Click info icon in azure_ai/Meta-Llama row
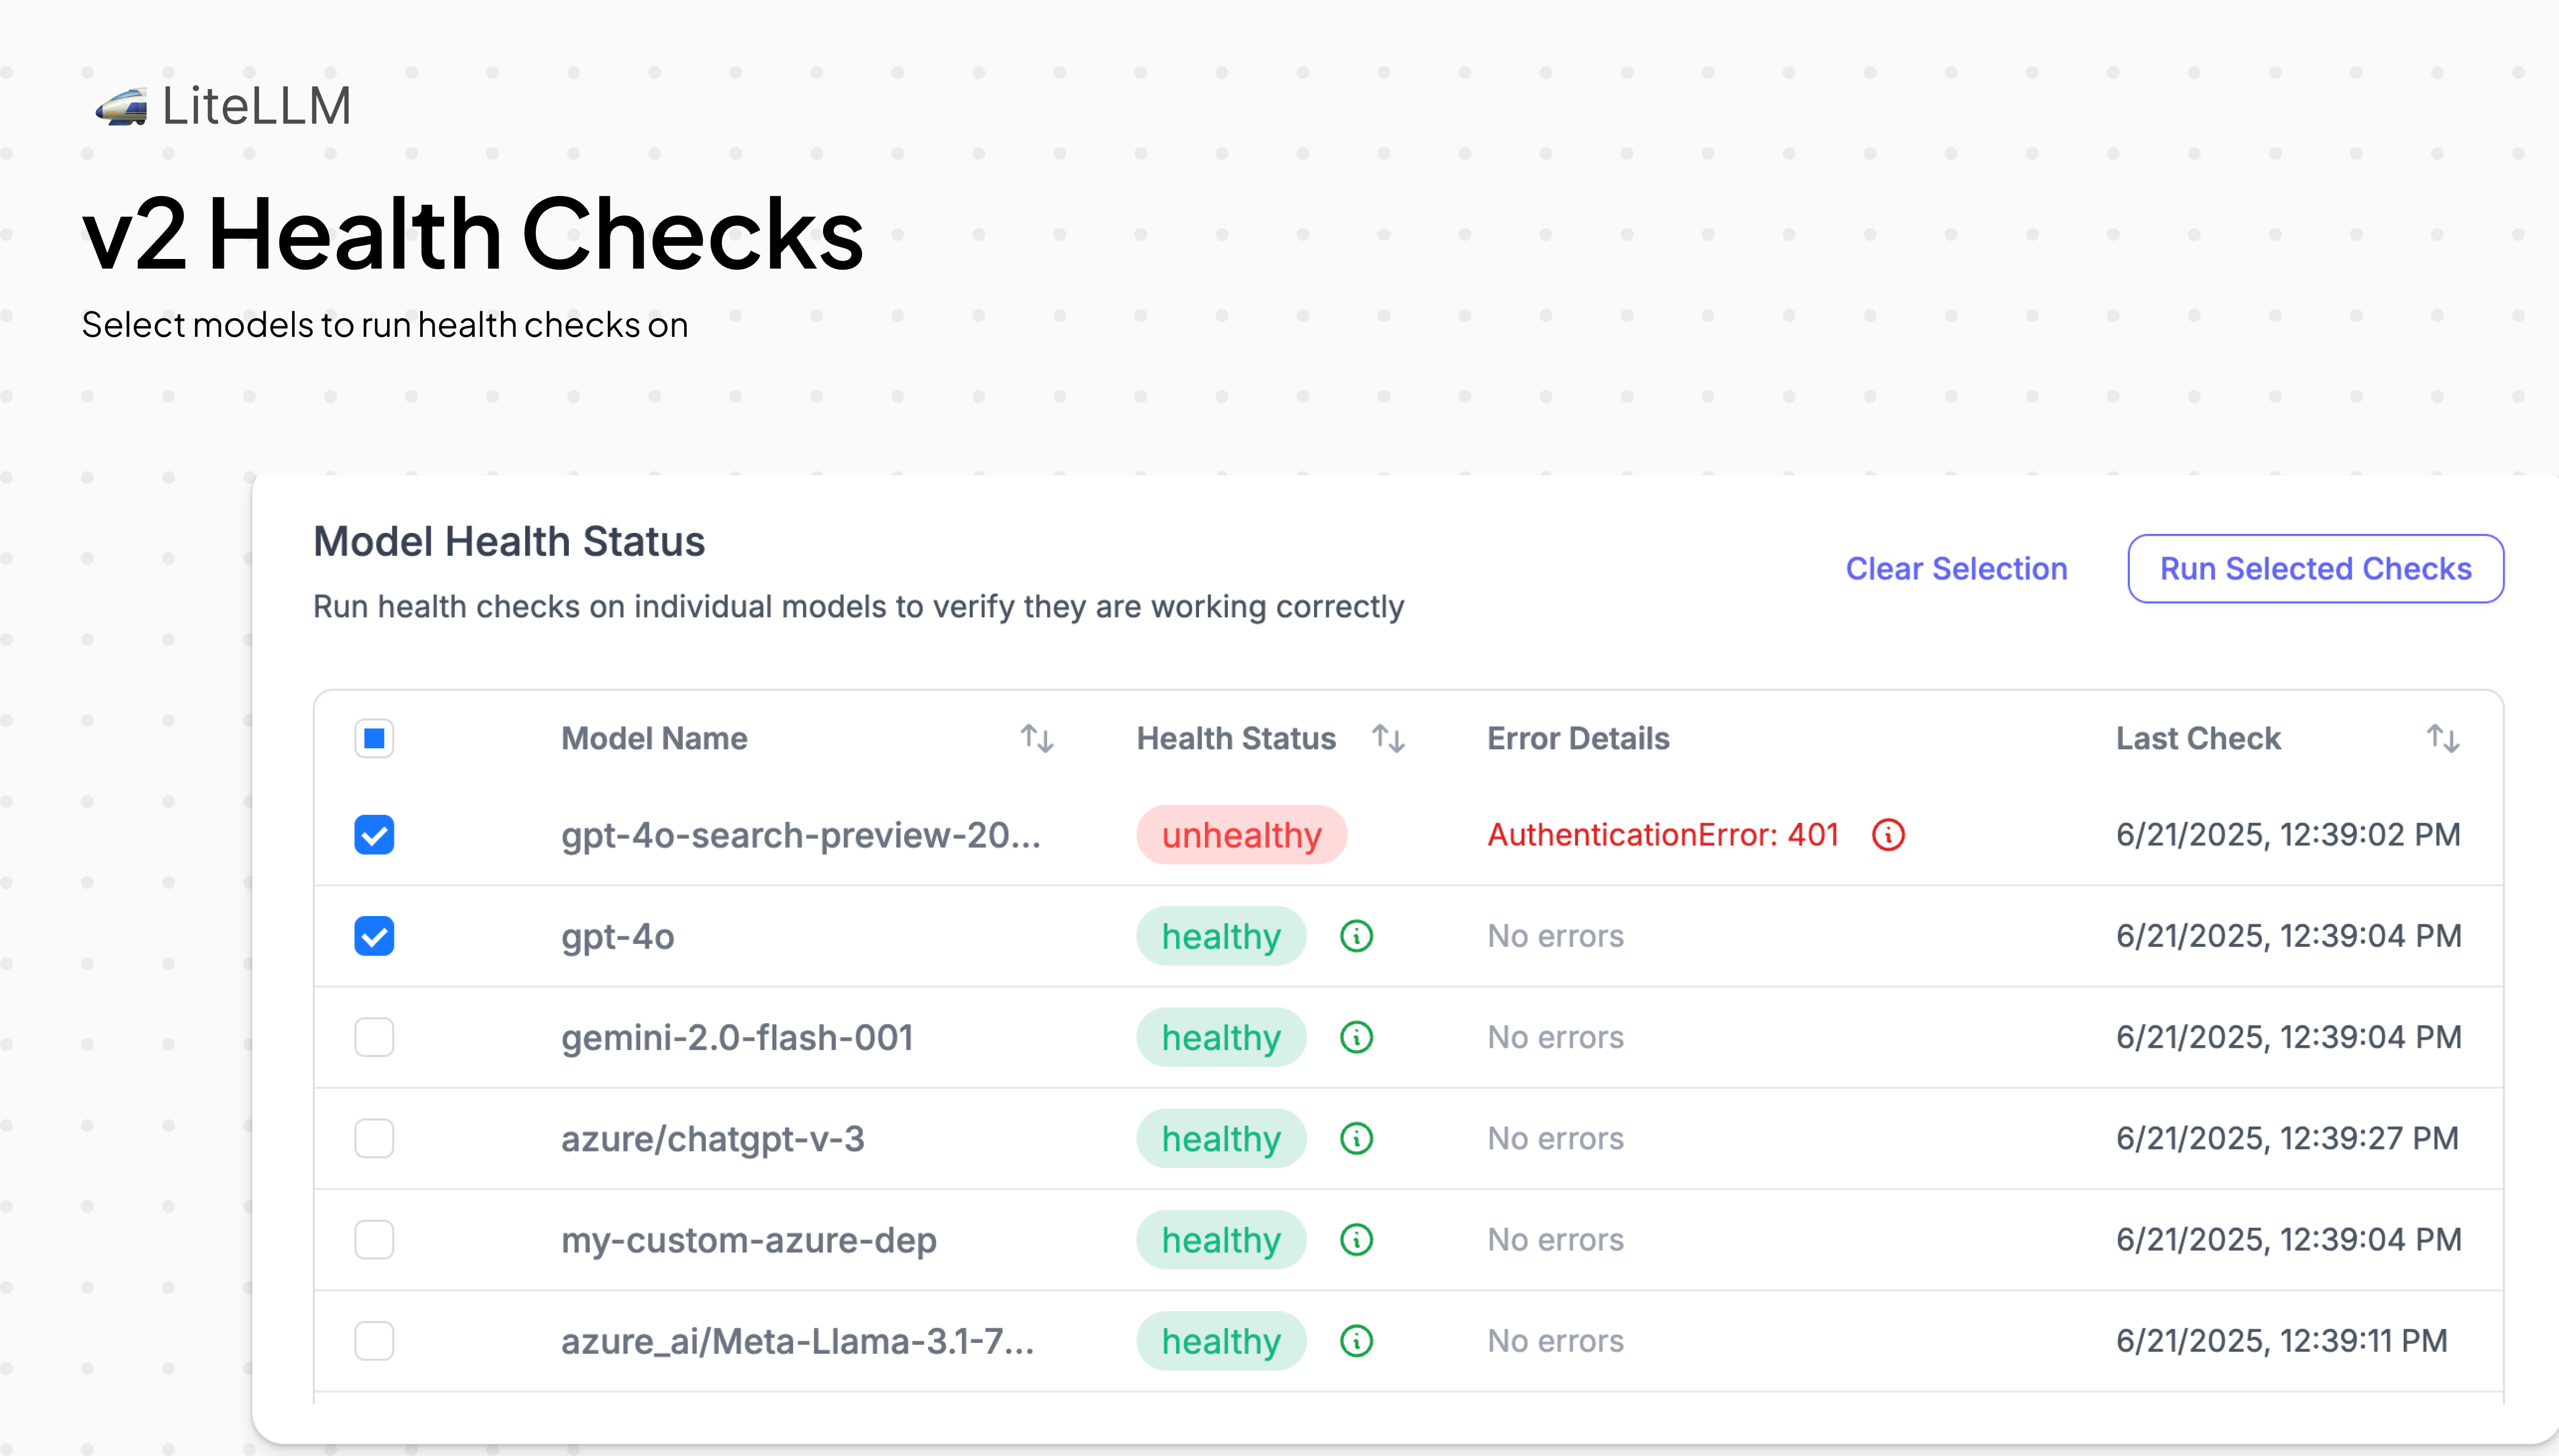2559x1456 pixels. pyautogui.click(x=1355, y=1341)
